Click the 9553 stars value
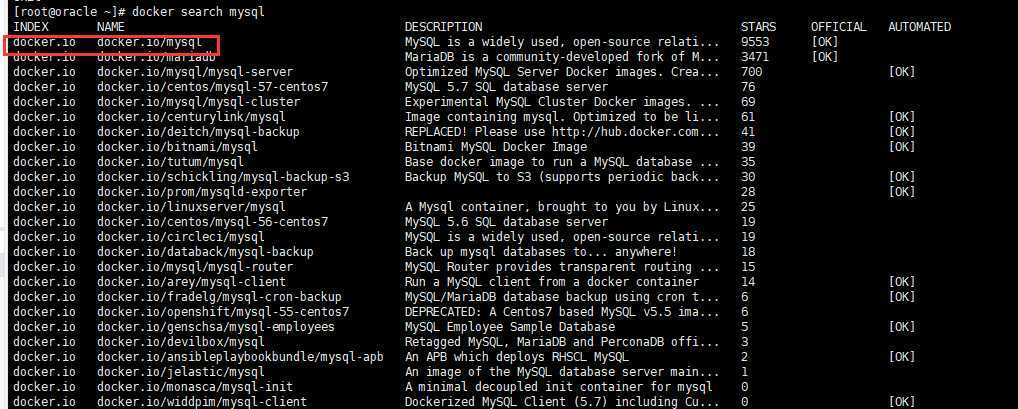This screenshot has height=409, width=1018. 754,42
